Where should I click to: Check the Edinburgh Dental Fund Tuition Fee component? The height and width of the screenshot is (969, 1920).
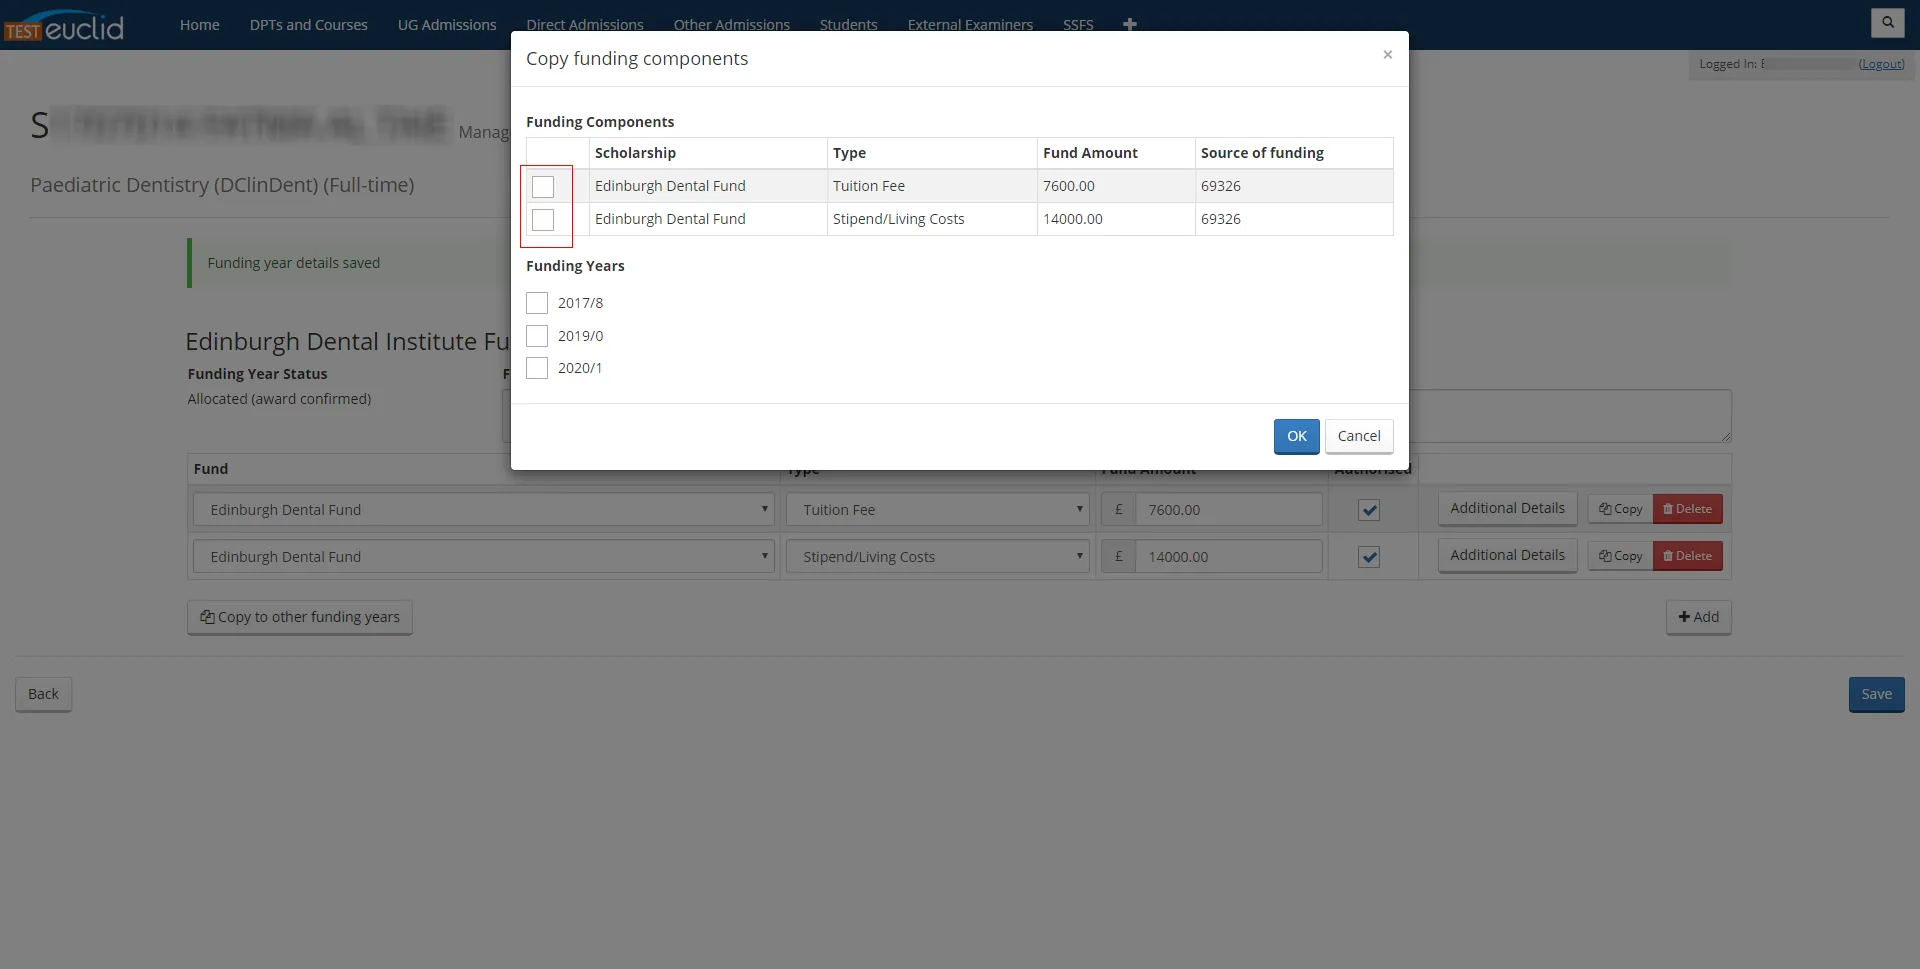(x=543, y=186)
